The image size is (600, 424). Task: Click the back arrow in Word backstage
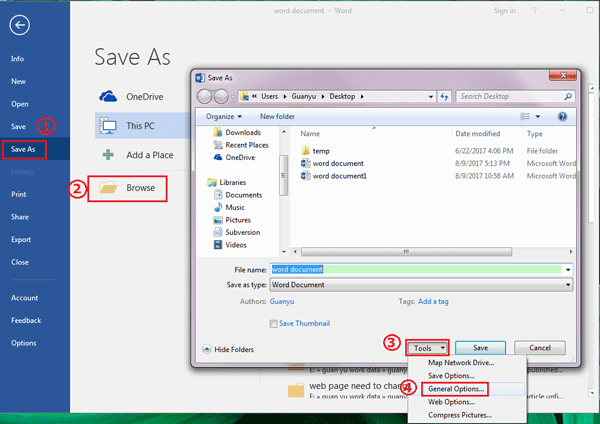point(20,25)
